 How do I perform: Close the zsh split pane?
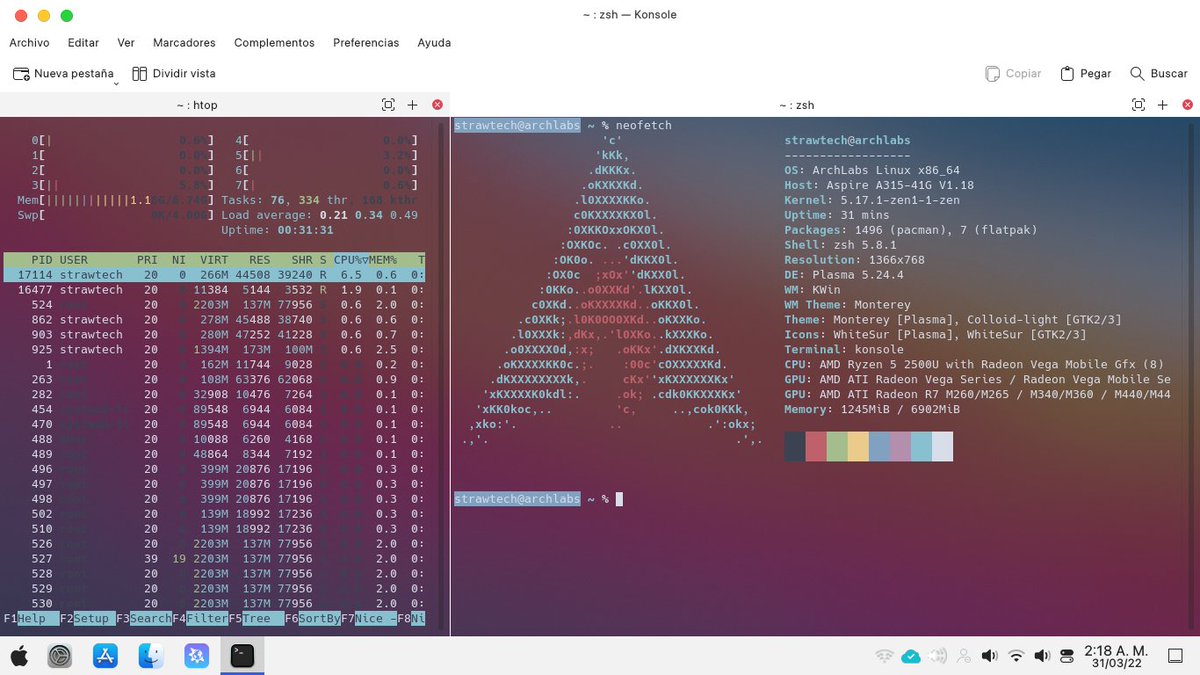point(1187,105)
